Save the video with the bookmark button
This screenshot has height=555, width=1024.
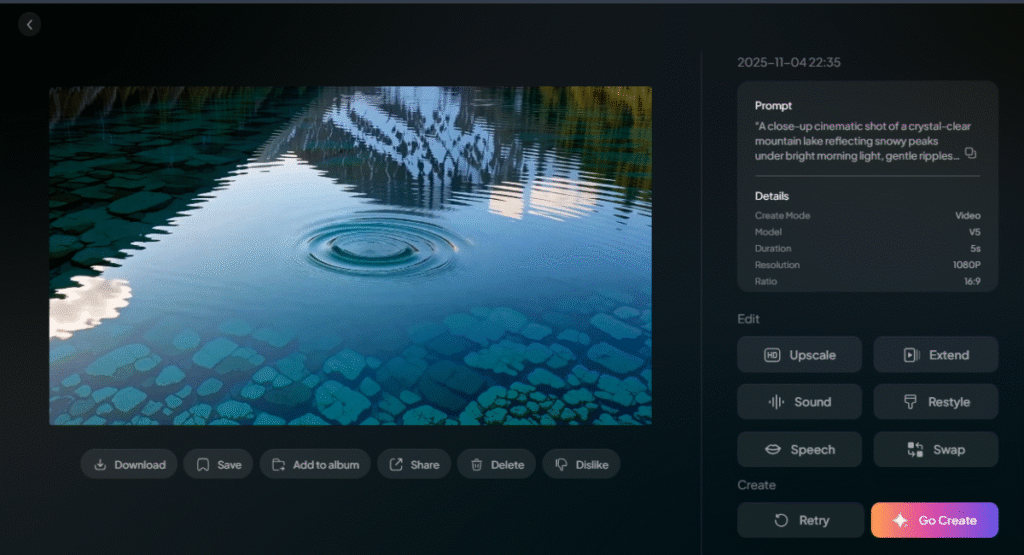[218, 464]
